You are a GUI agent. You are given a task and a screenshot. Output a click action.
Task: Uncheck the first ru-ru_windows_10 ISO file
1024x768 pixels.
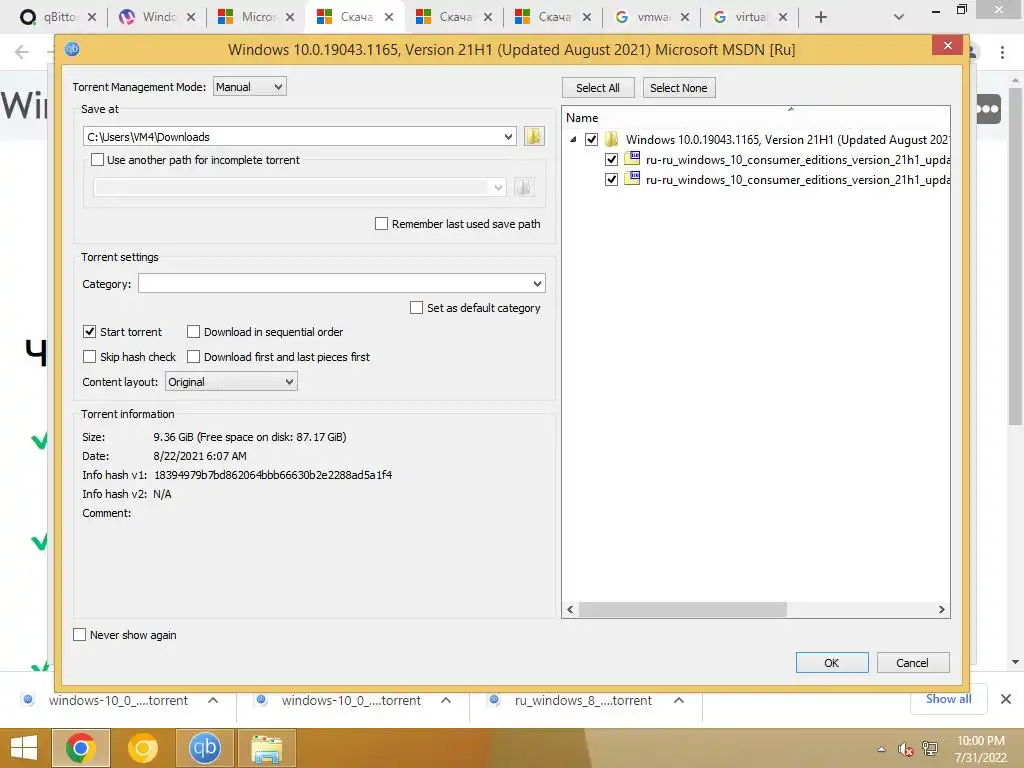[x=611, y=159]
